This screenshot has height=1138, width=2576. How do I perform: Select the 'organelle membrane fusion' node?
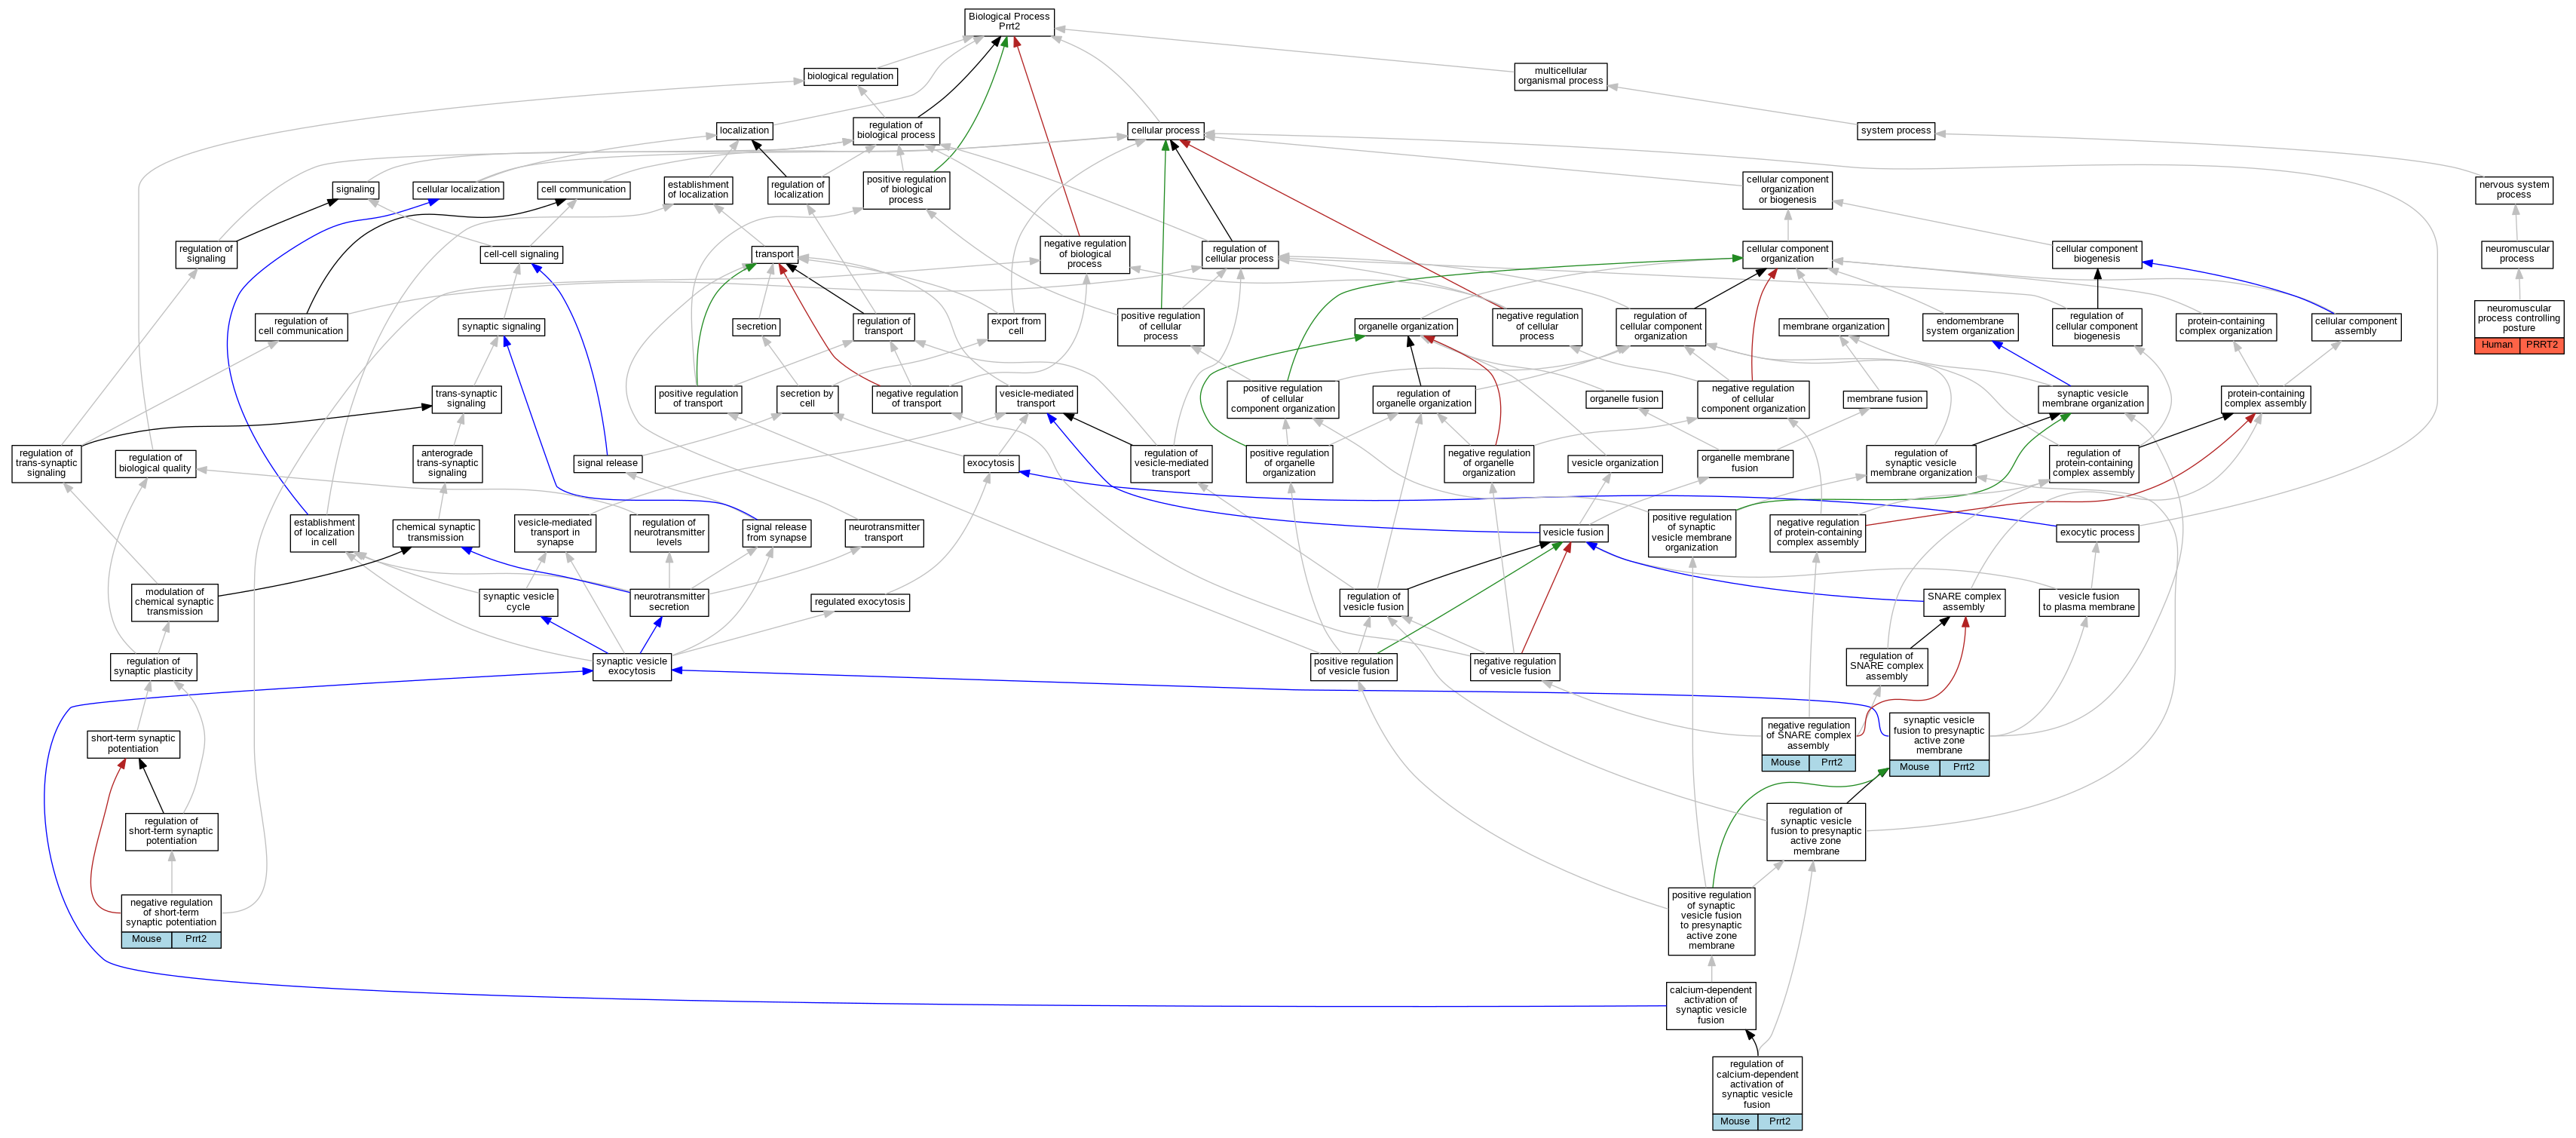pos(1745,464)
